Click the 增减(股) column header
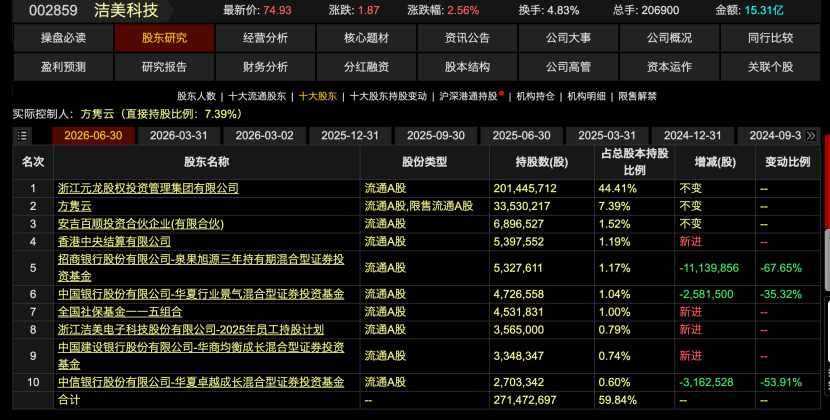This screenshot has height=420, width=830. pyautogui.click(x=715, y=162)
